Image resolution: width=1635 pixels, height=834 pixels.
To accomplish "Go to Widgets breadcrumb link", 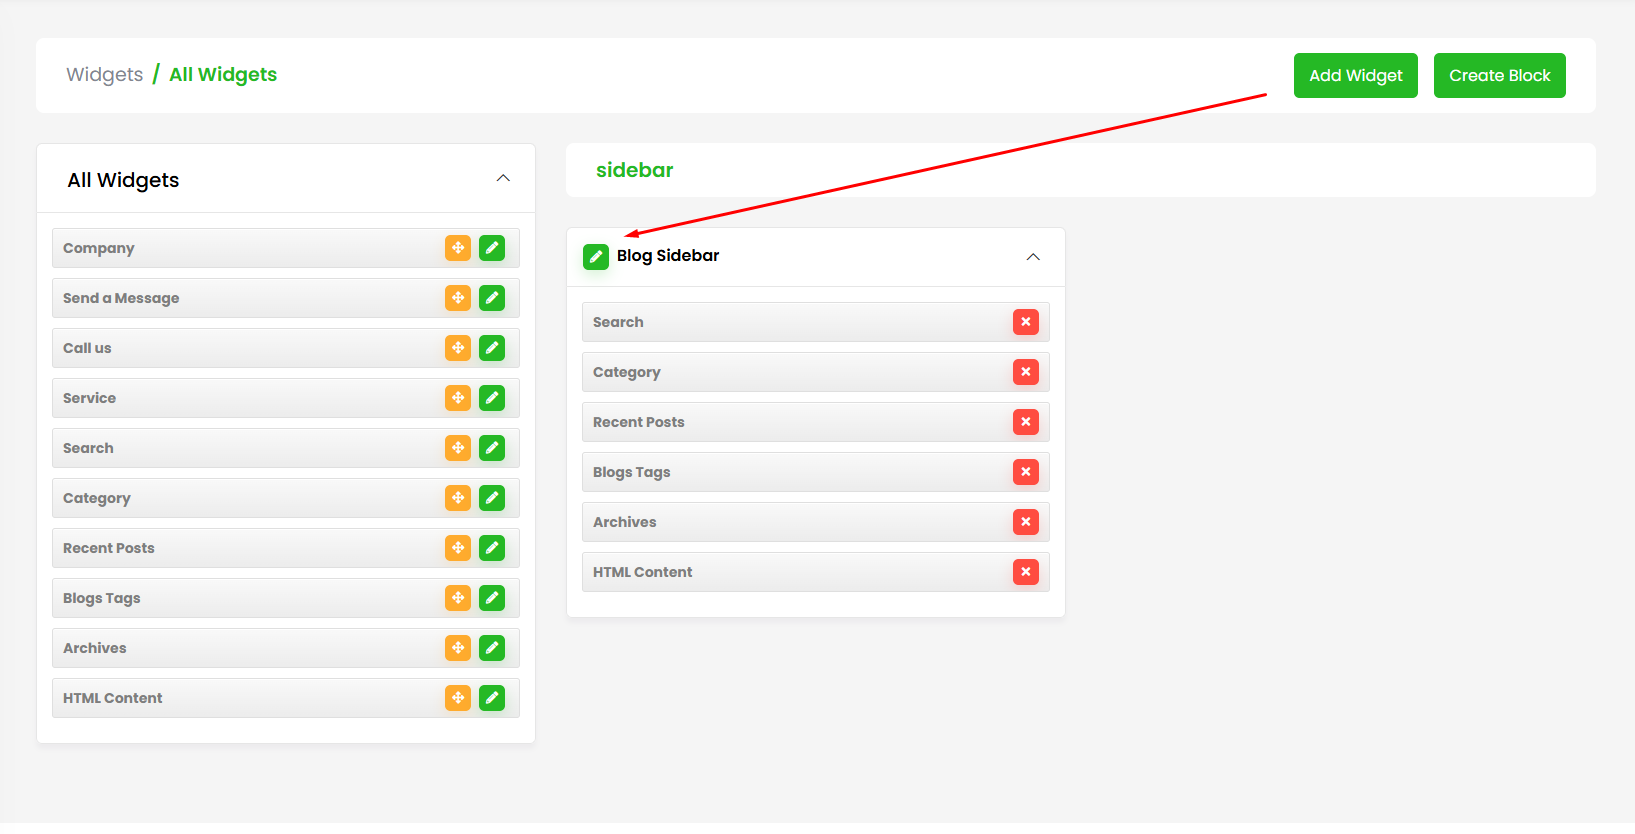I will pyautogui.click(x=105, y=75).
